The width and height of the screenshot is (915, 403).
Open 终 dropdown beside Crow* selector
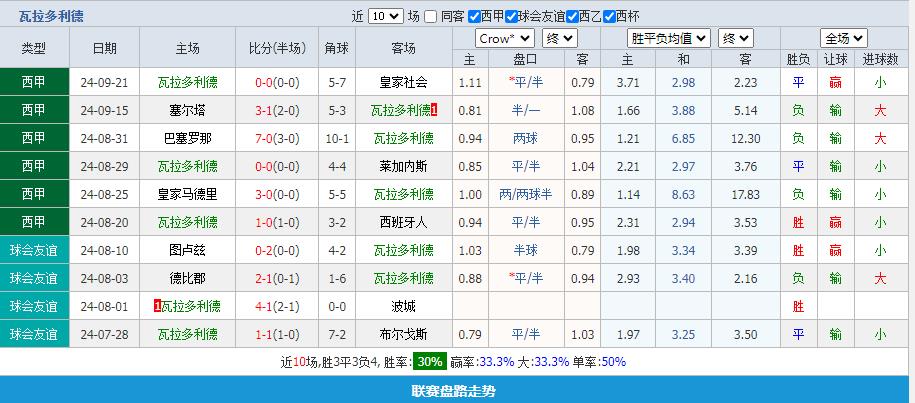tap(559, 39)
